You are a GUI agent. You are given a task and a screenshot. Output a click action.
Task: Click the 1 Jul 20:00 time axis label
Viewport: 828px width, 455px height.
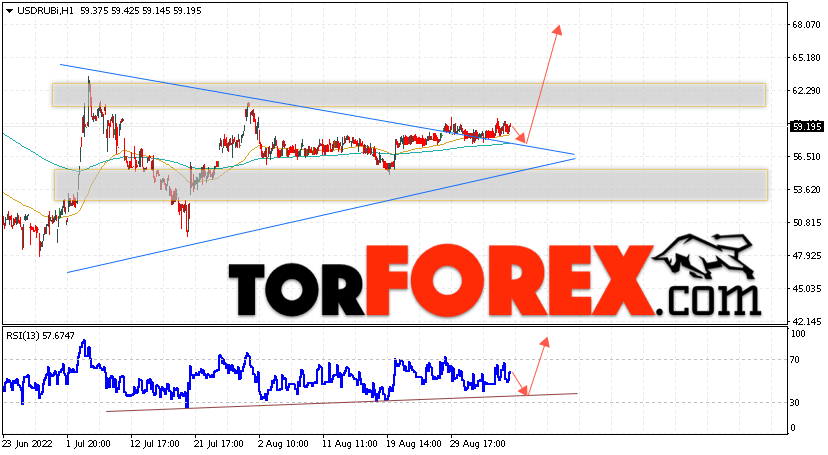(88, 444)
